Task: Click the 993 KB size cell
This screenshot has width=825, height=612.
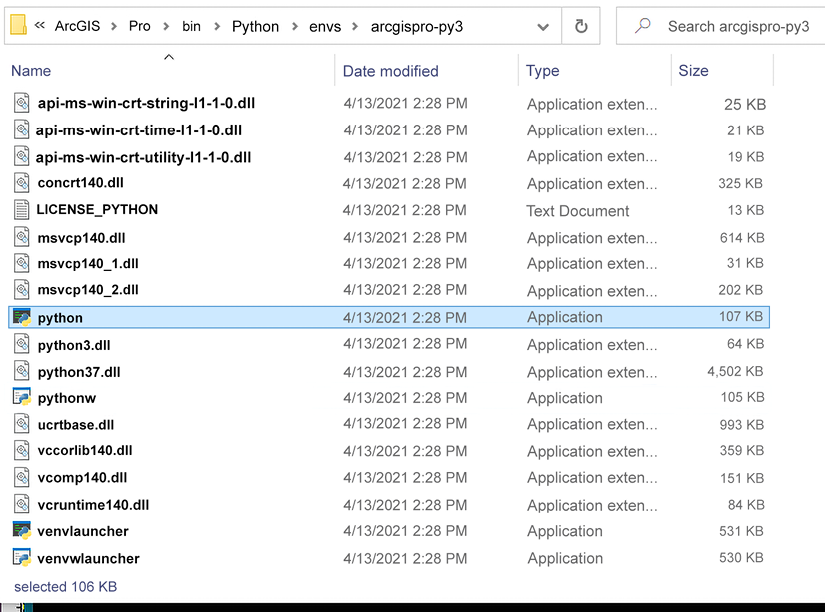Action: point(741,424)
